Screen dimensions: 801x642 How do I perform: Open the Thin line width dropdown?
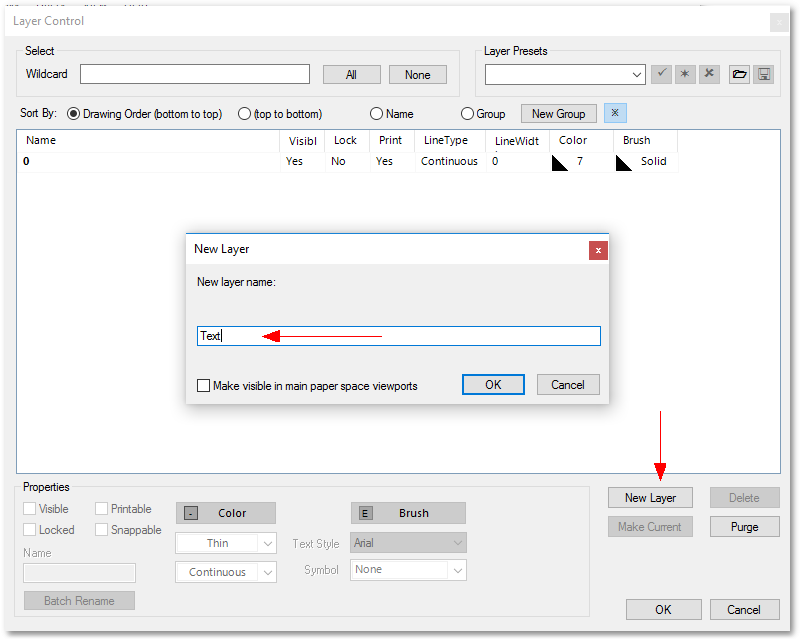click(267, 543)
